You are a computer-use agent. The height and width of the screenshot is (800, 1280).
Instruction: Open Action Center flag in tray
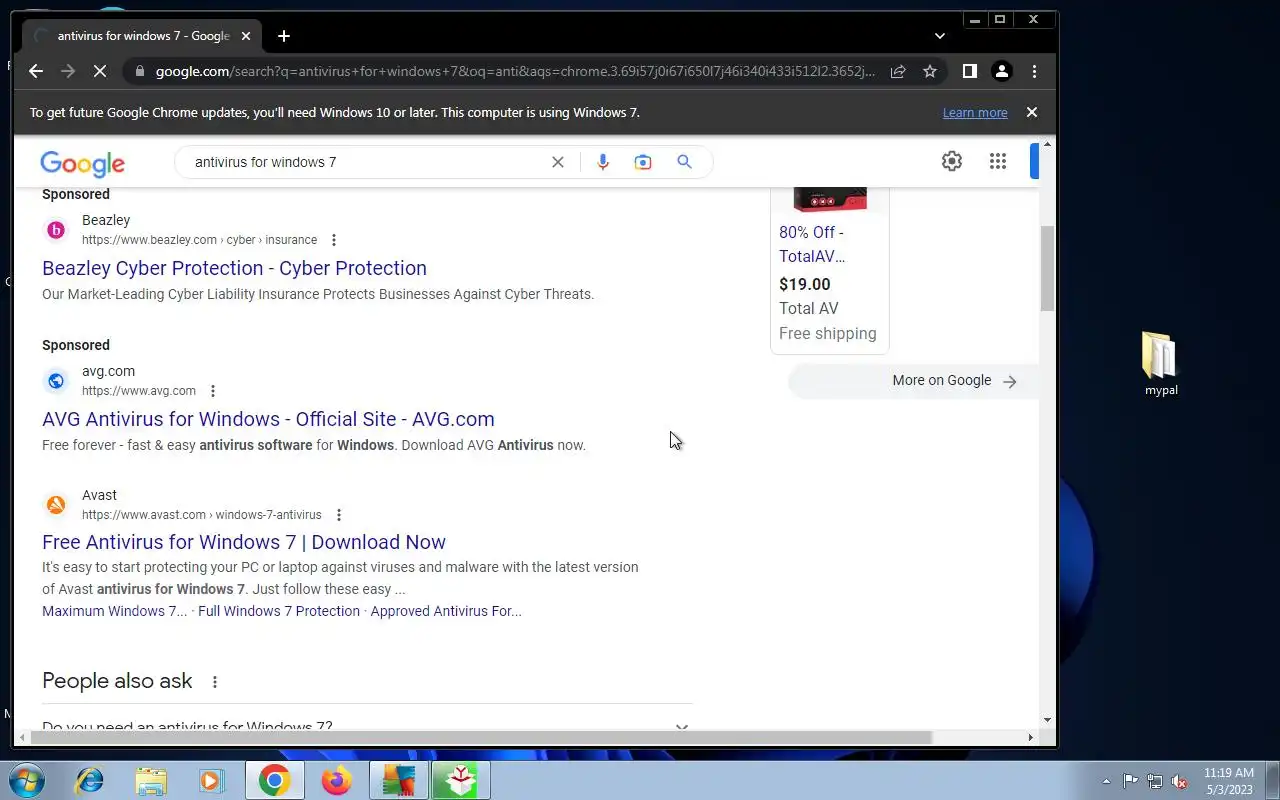pyautogui.click(x=1130, y=781)
